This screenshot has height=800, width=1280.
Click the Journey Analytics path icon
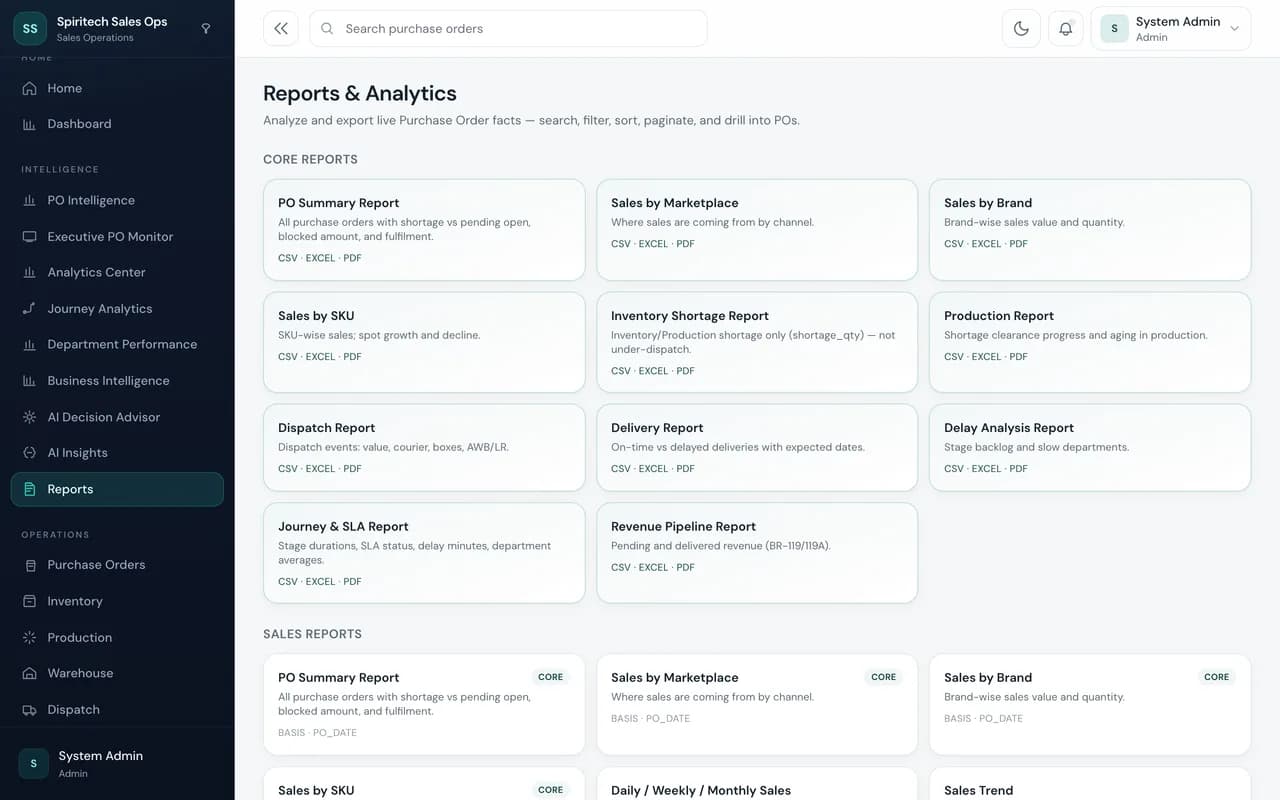pos(29,309)
